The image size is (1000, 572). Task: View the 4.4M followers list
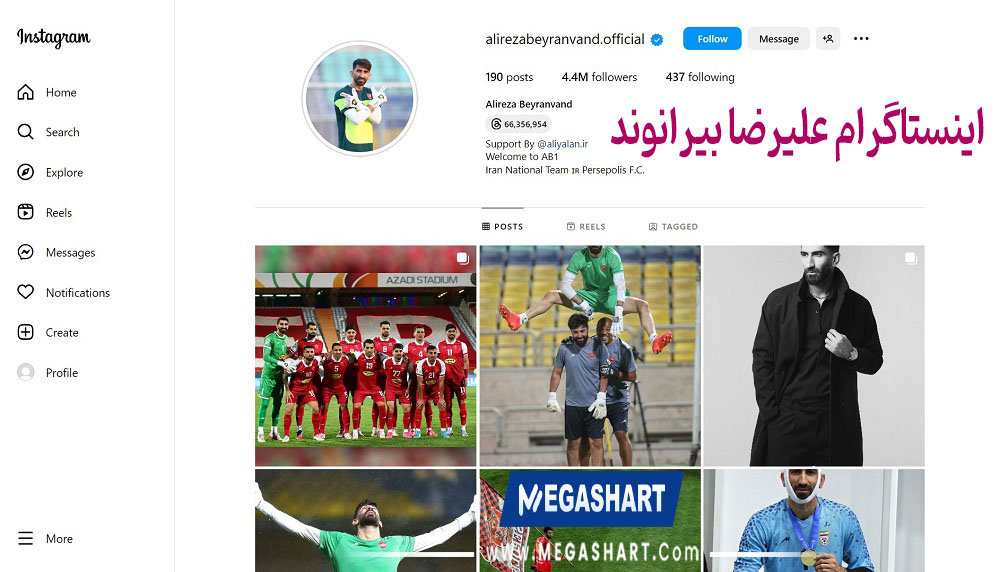[x=599, y=77]
